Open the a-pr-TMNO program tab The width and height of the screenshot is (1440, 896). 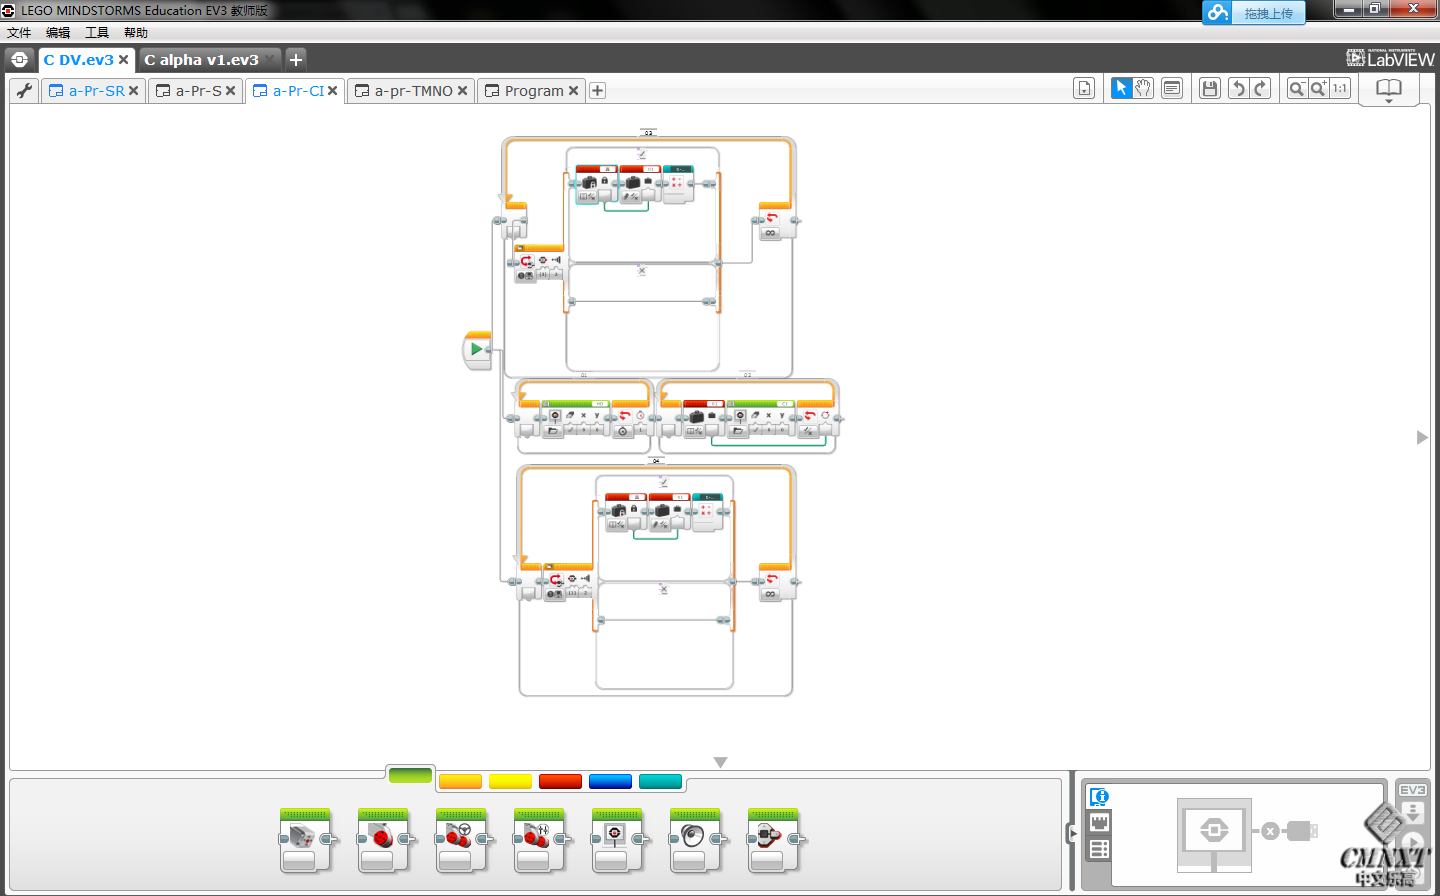coord(413,91)
